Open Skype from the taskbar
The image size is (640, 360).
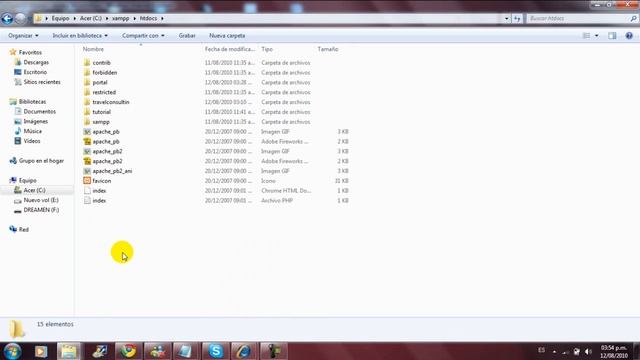click(216, 351)
